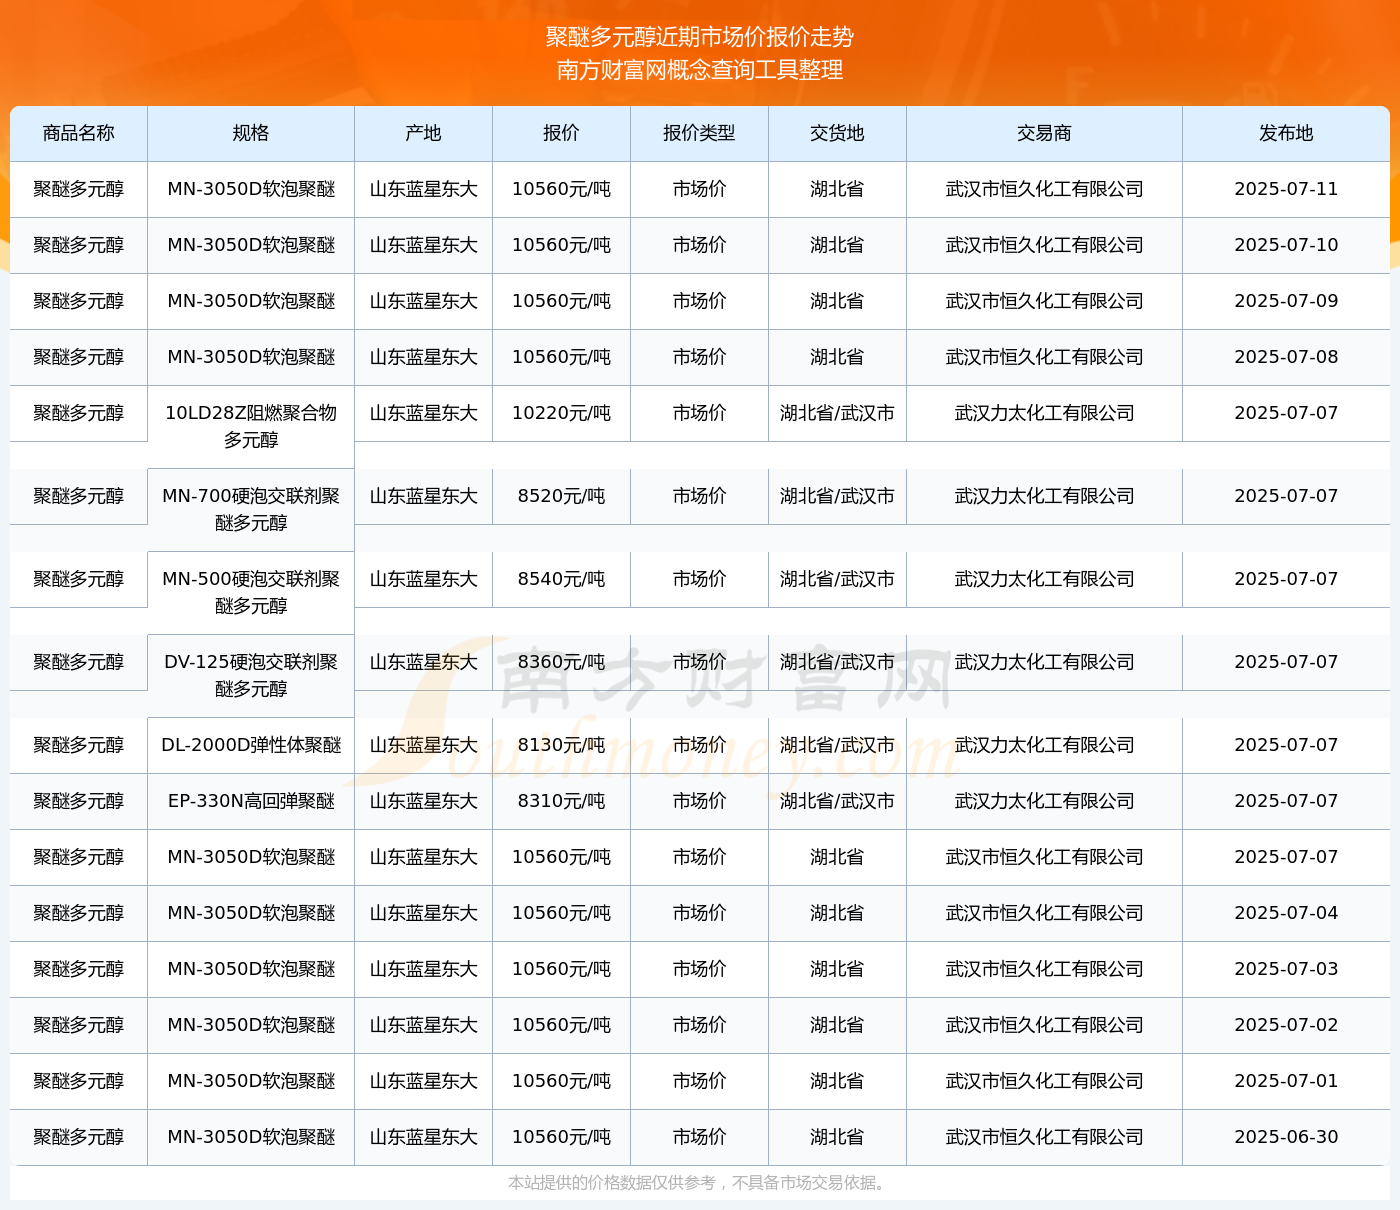Select the spec EP-330N高回弹聚醚
Screen dimensions: 1400x1210
coord(251,801)
